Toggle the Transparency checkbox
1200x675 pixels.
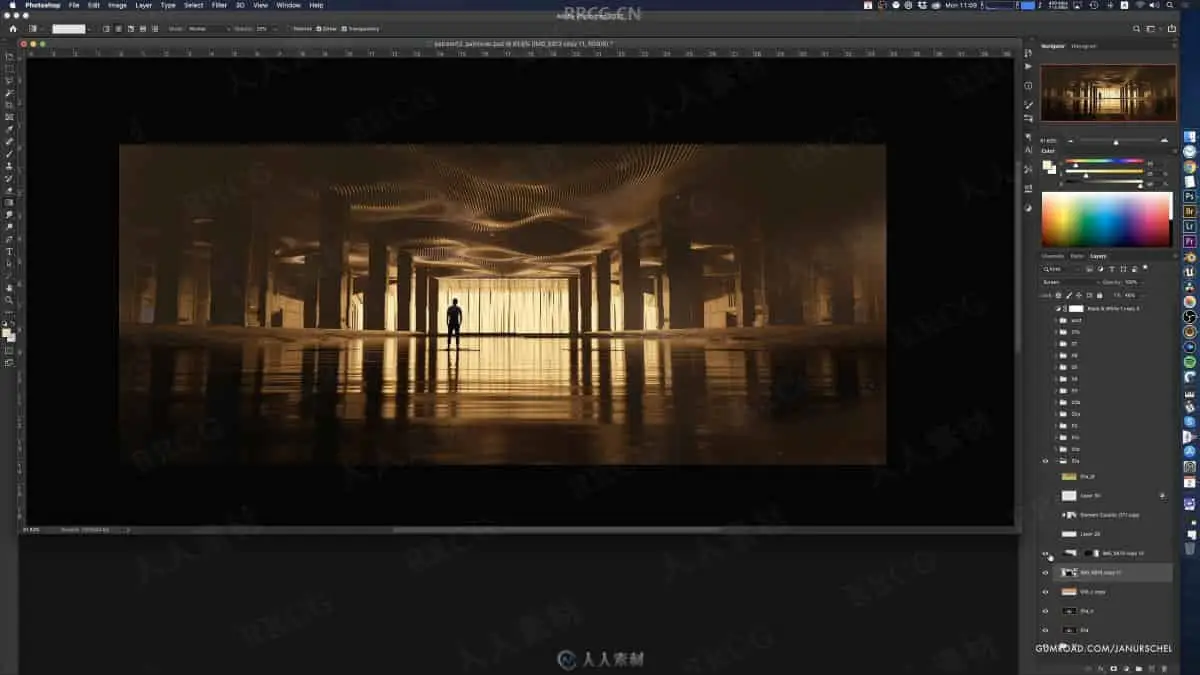click(x=343, y=28)
